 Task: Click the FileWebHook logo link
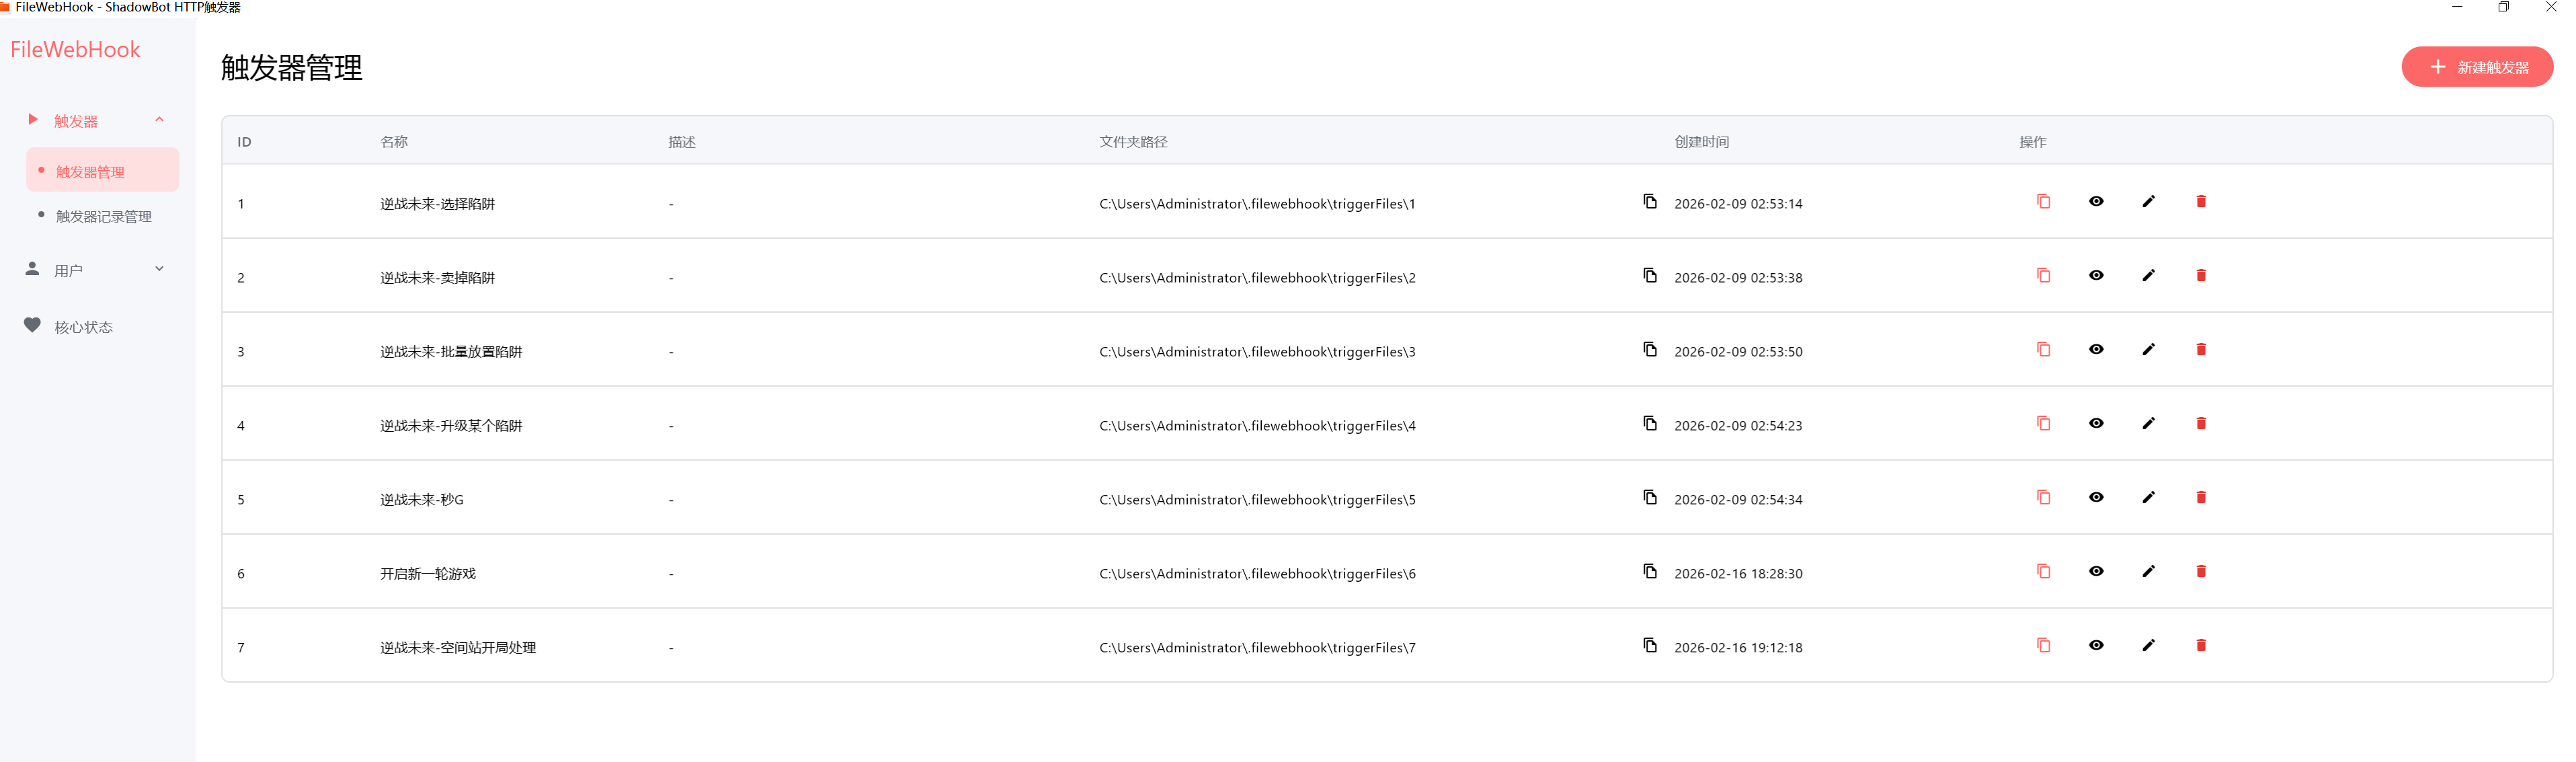click(x=75, y=50)
